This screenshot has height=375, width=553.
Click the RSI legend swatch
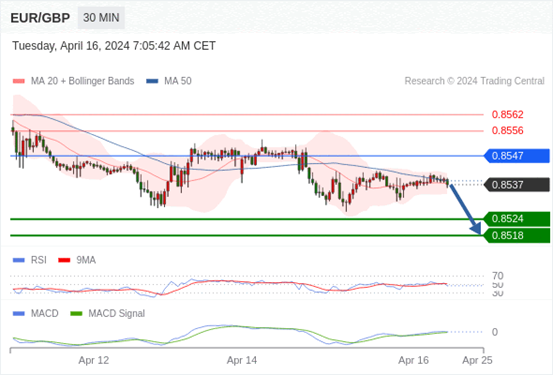pyautogui.click(x=19, y=260)
